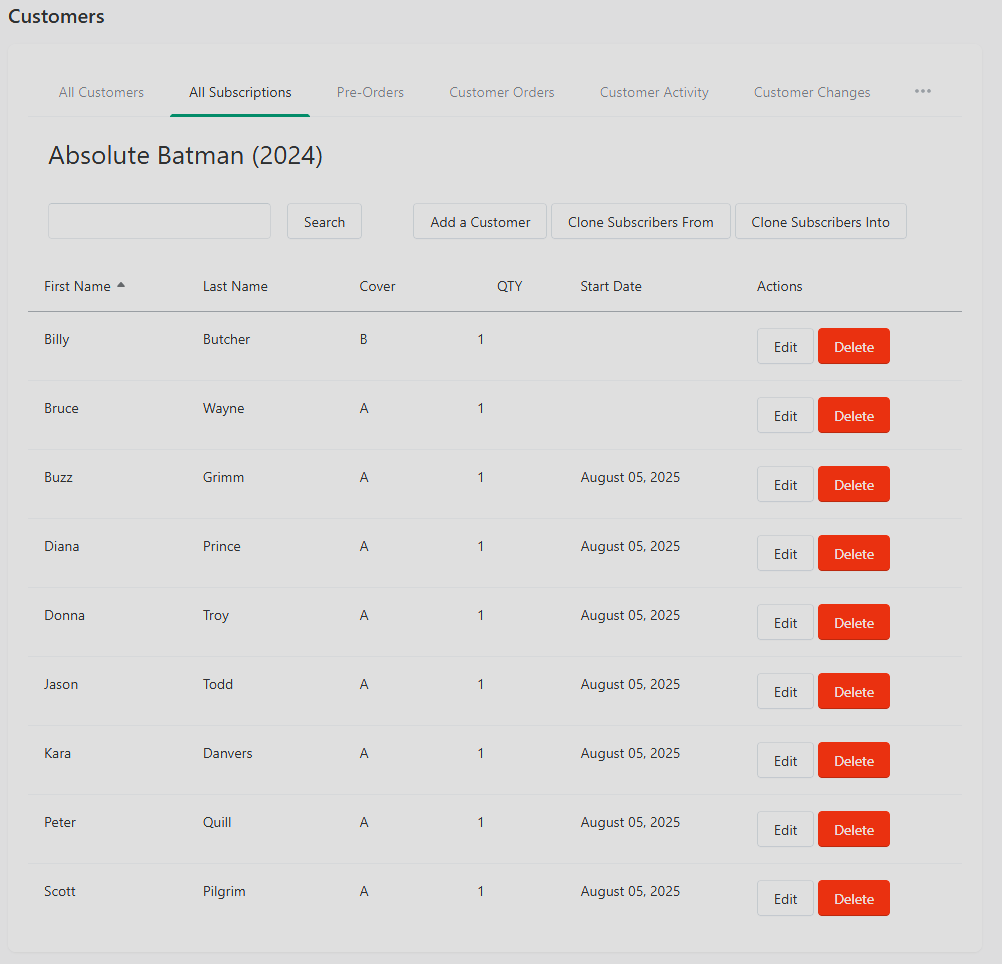Open the more tabs ellipsis menu
The height and width of the screenshot is (964, 1002).
coord(922,91)
